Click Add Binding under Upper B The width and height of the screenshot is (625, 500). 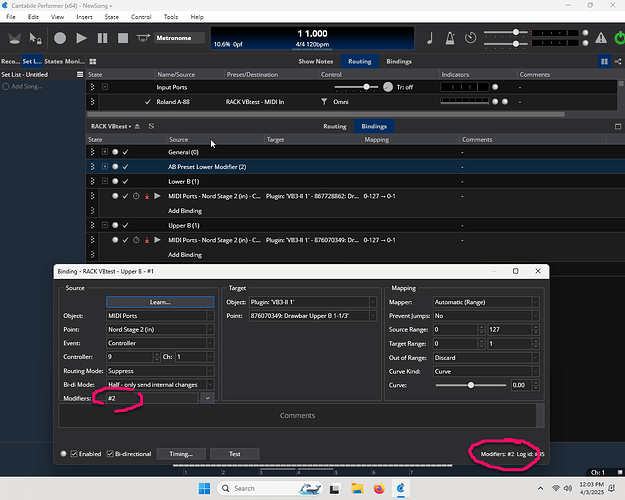pos(185,255)
